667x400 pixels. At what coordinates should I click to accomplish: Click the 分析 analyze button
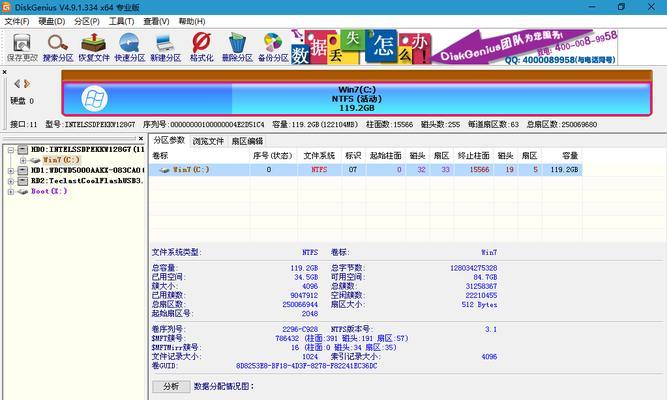click(x=171, y=386)
